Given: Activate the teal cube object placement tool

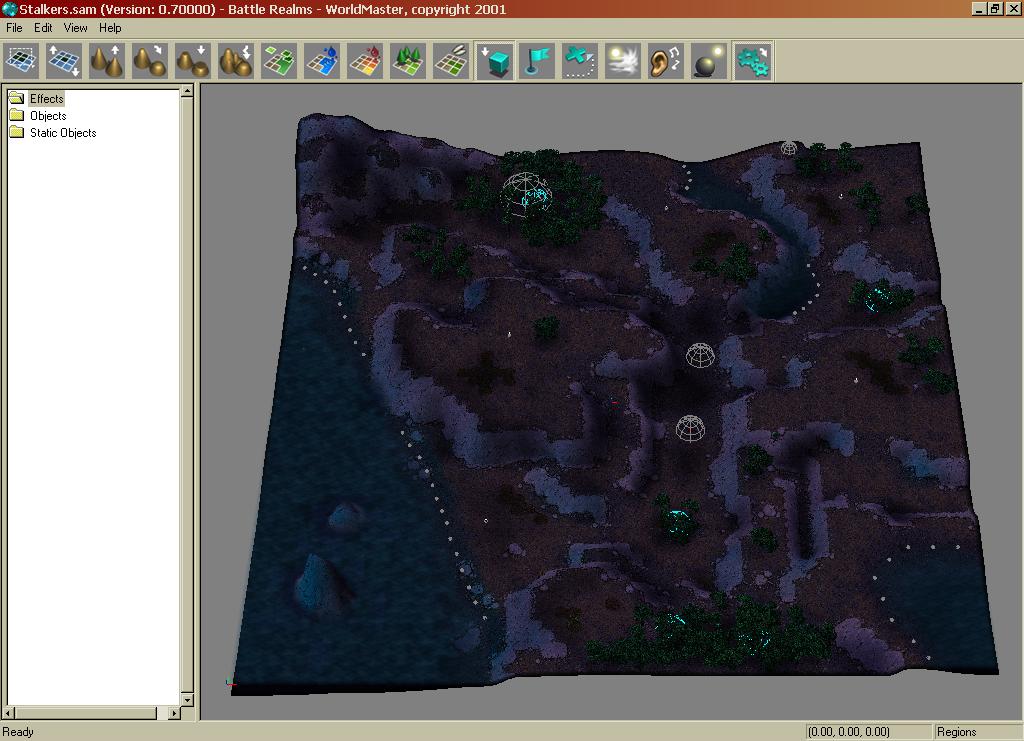Looking at the screenshot, I should (494, 61).
